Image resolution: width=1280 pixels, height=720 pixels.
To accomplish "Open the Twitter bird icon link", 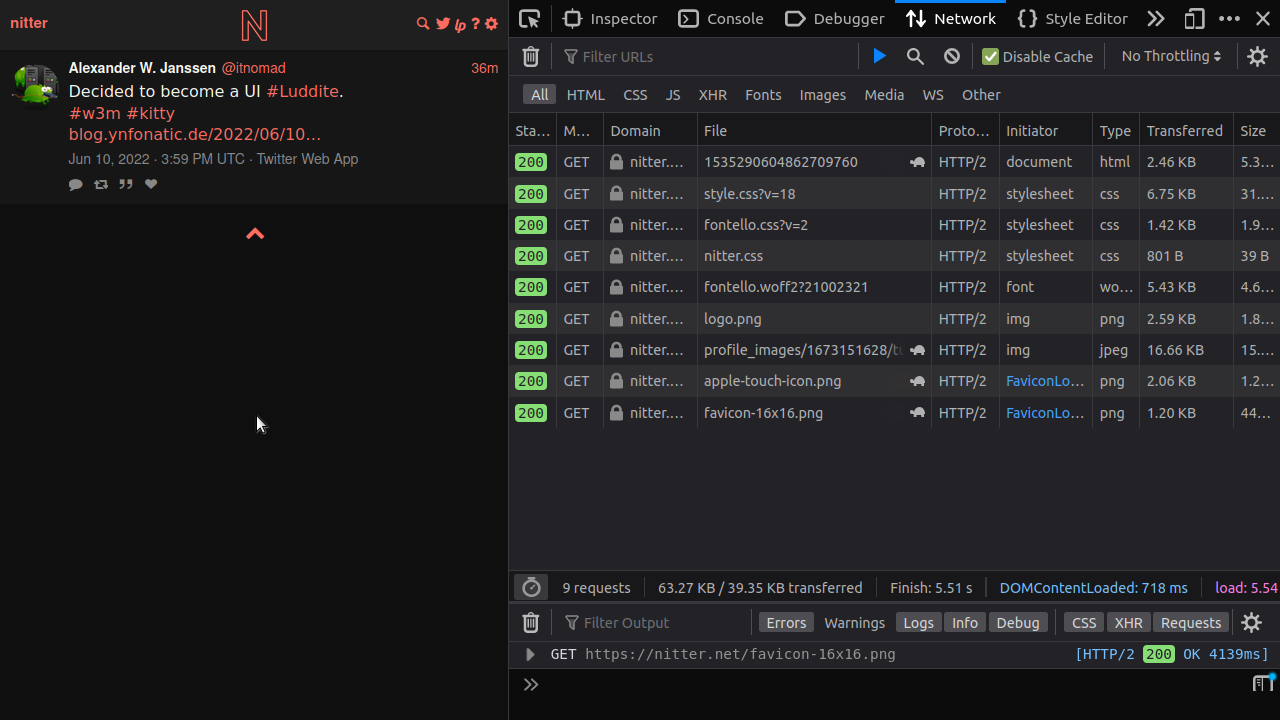I will click(x=443, y=24).
